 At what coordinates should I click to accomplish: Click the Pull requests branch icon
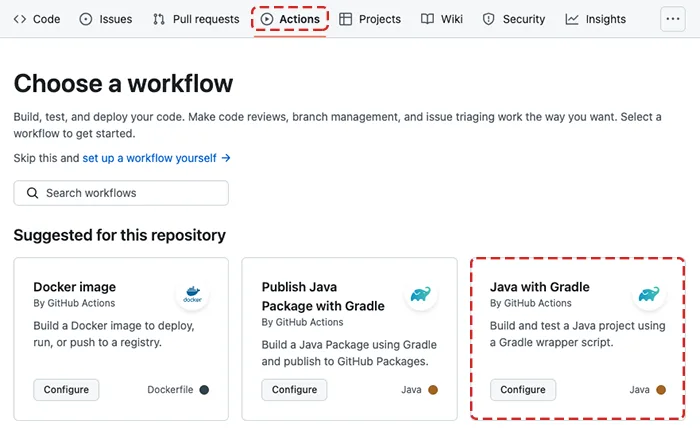159,19
